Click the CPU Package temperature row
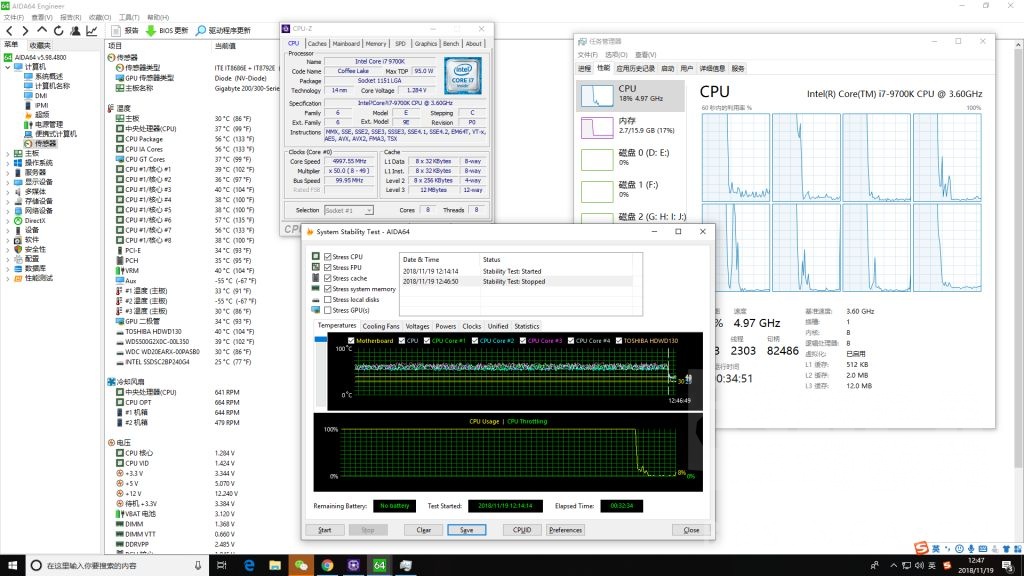The height and width of the screenshot is (576, 1024). click(144, 139)
